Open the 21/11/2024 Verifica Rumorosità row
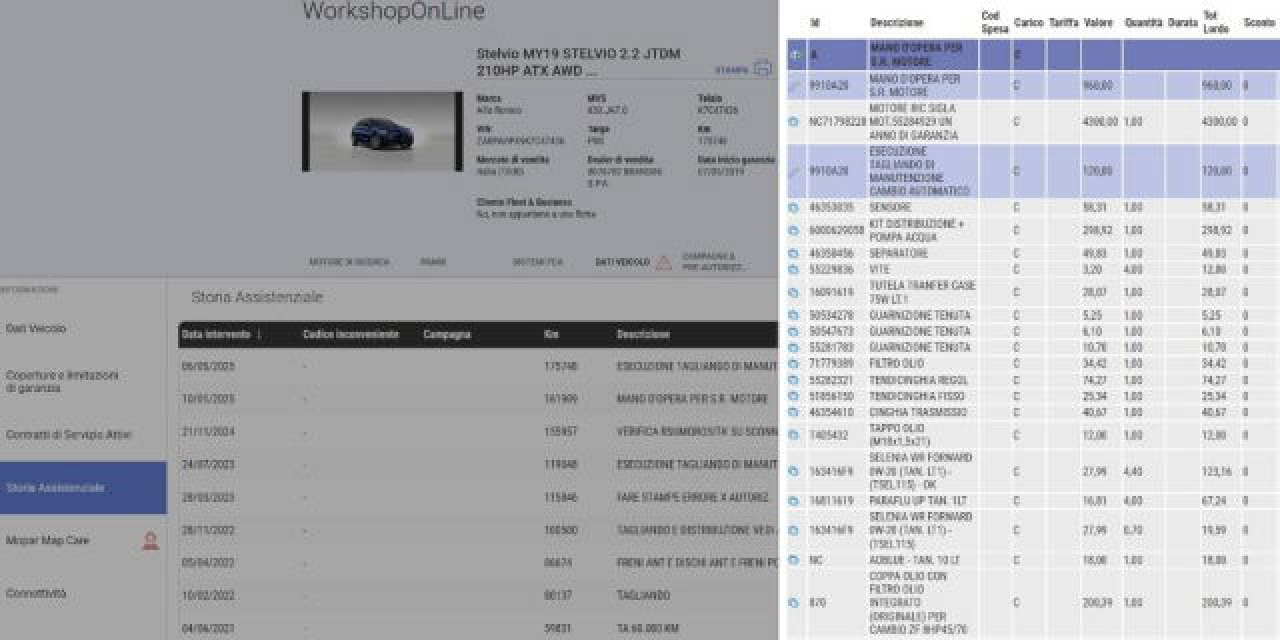 point(478,432)
